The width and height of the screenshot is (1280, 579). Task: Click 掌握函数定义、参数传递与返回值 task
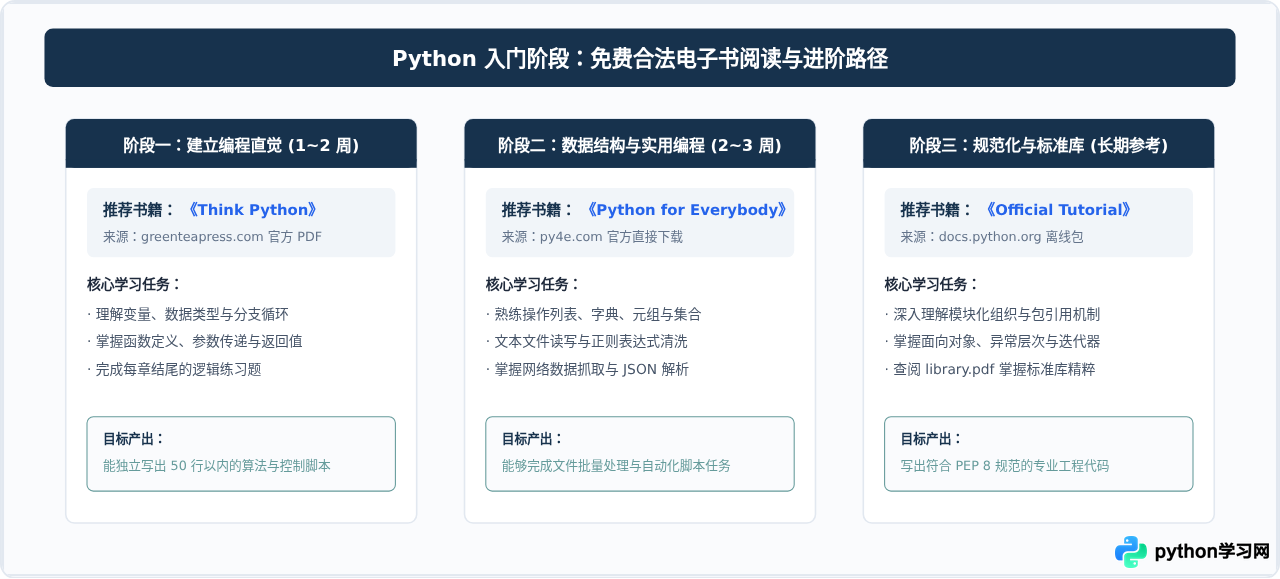point(195,341)
